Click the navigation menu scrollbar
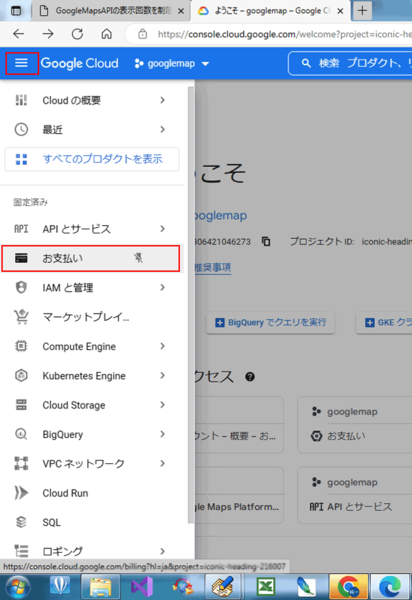 tap(191, 304)
